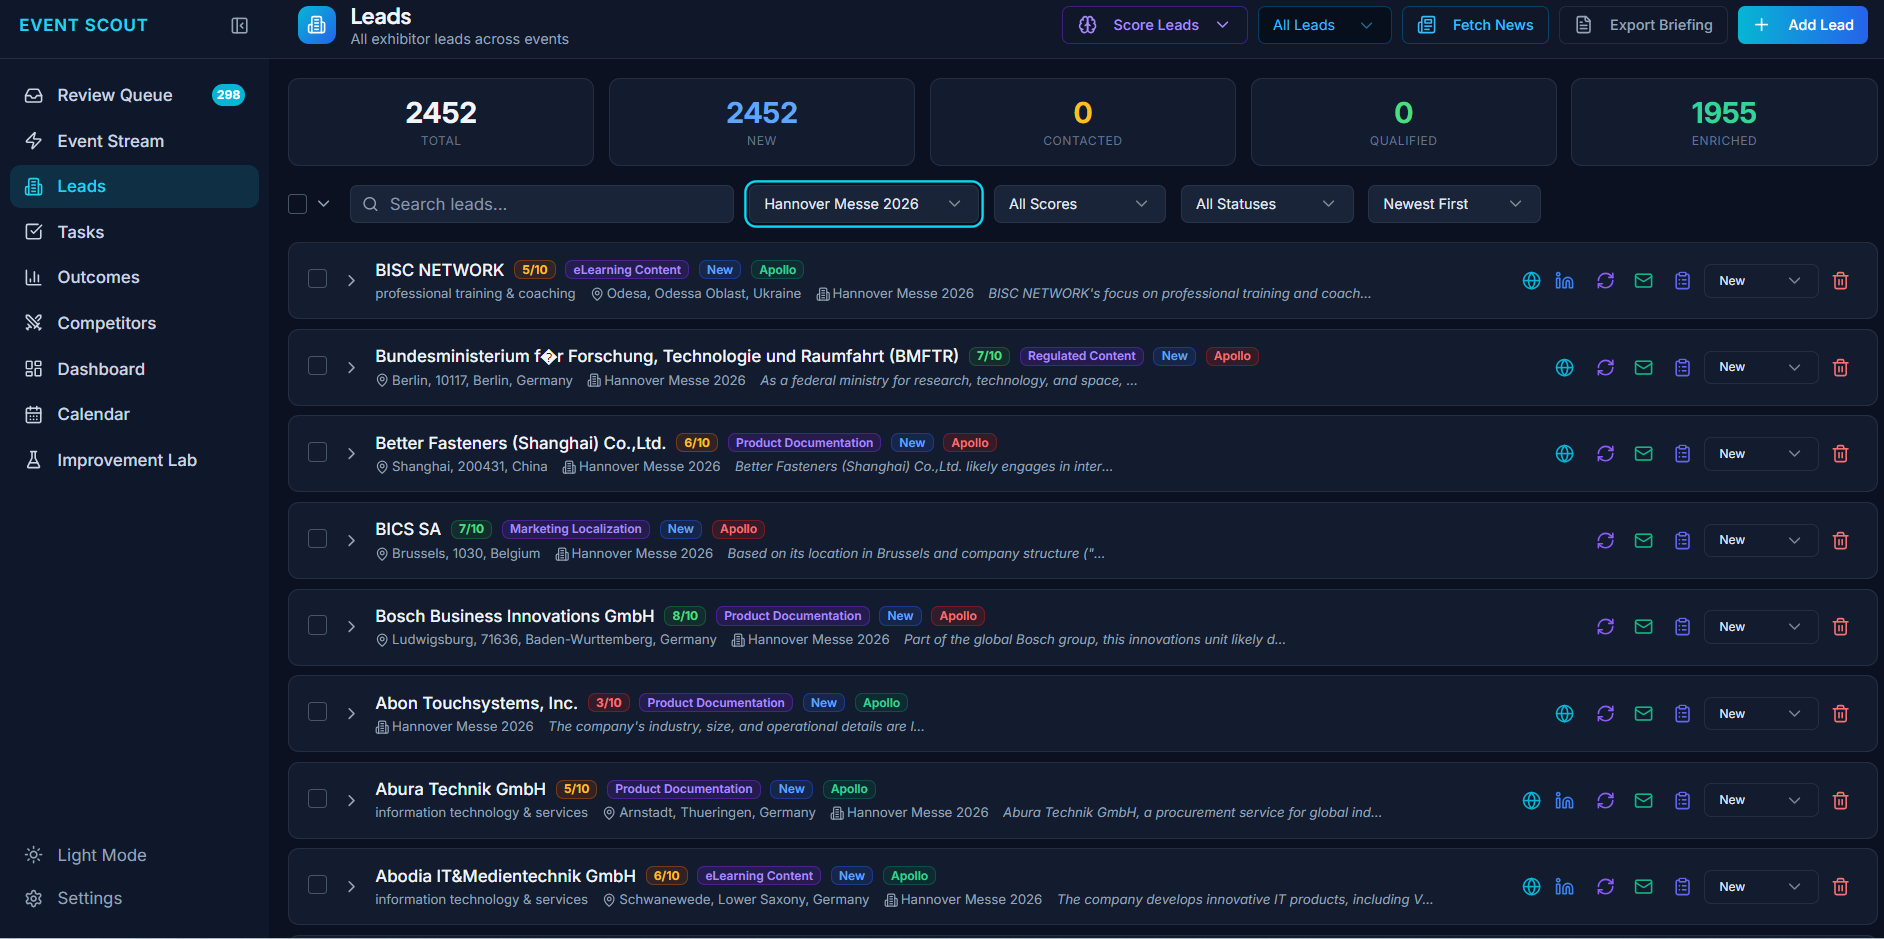Select Bosch Business Innovations GmbH checkbox
This screenshot has width=1884, height=939.
(318, 625)
